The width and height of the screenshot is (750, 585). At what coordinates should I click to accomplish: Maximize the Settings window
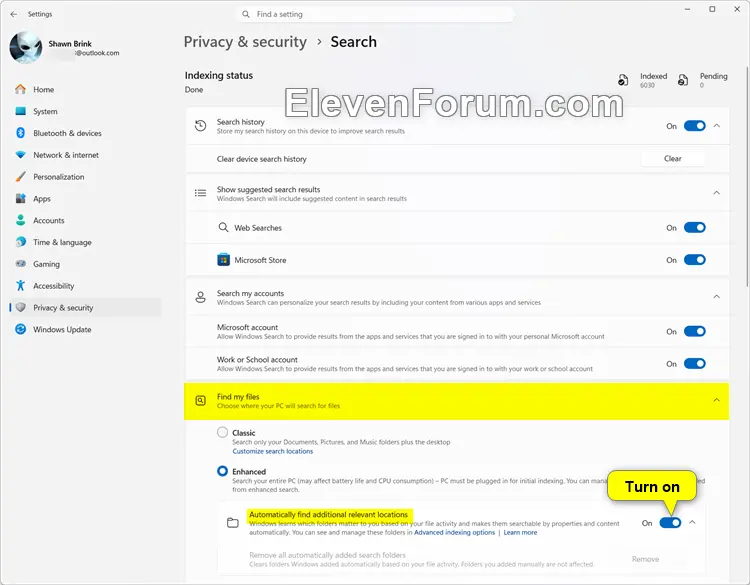[712, 9]
